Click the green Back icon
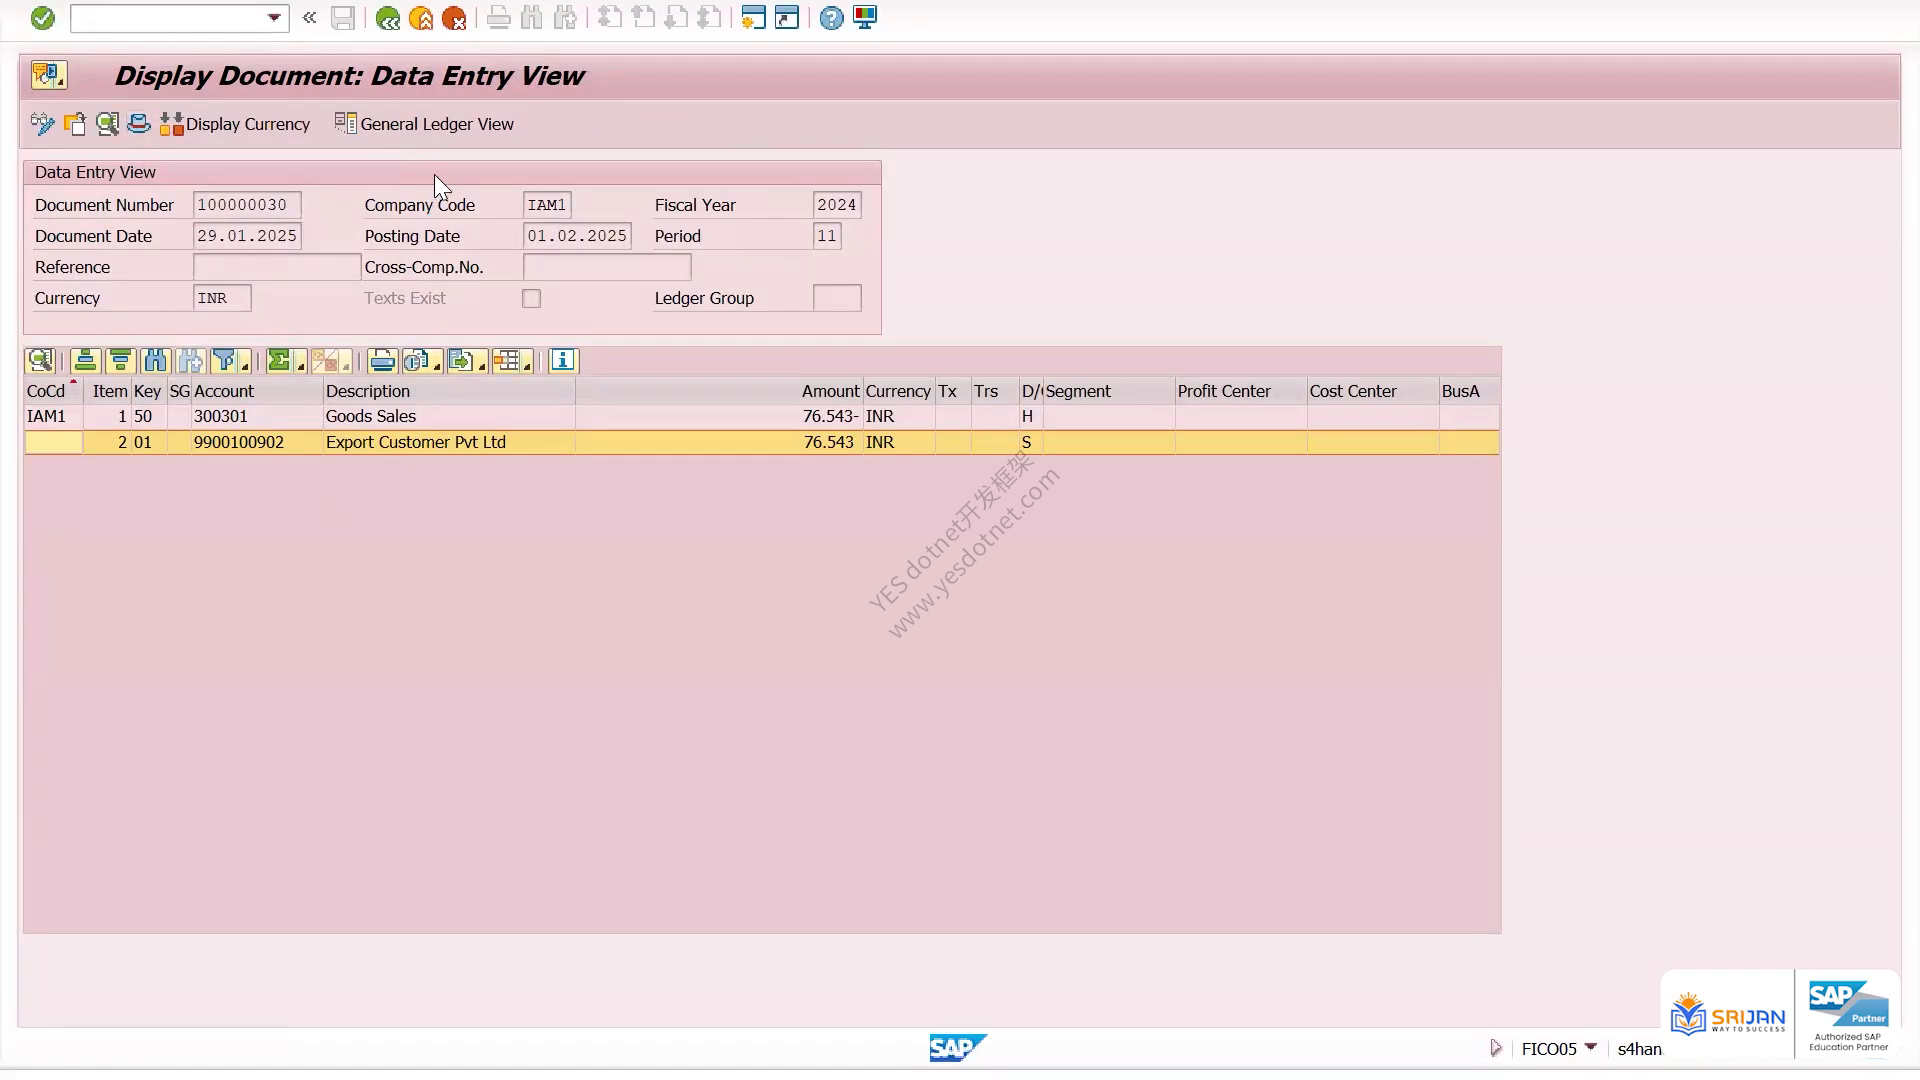This screenshot has height=1080, width=1920. click(387, 18)
